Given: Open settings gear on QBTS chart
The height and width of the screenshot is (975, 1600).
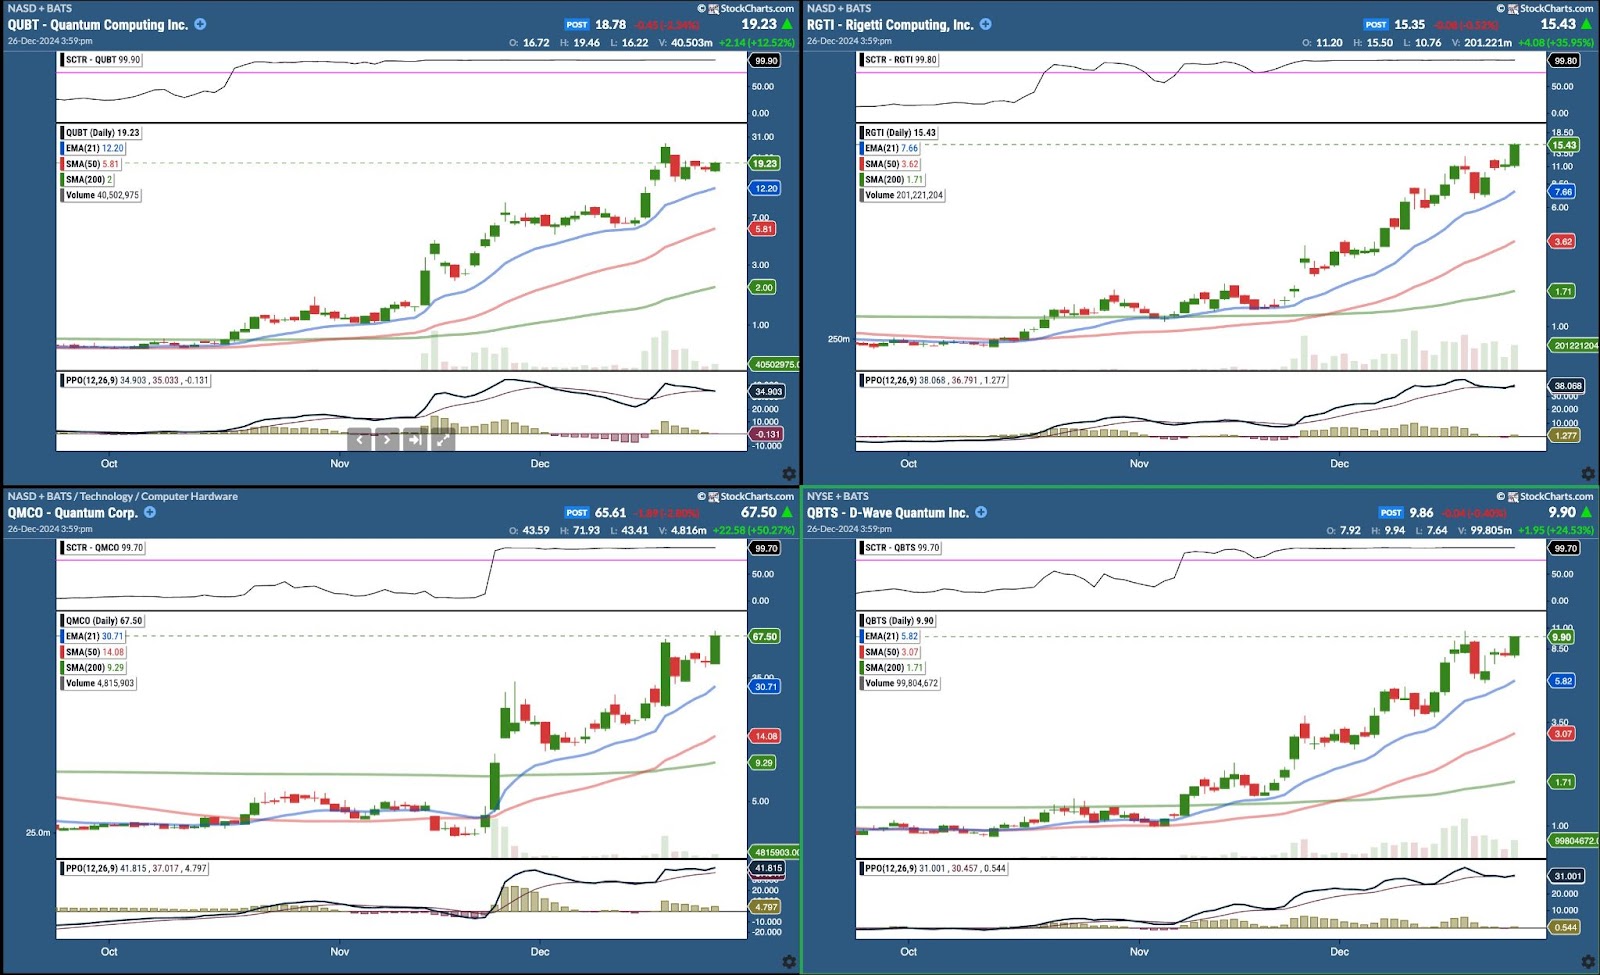Looking at the screenshot, I should [1588, 961].
